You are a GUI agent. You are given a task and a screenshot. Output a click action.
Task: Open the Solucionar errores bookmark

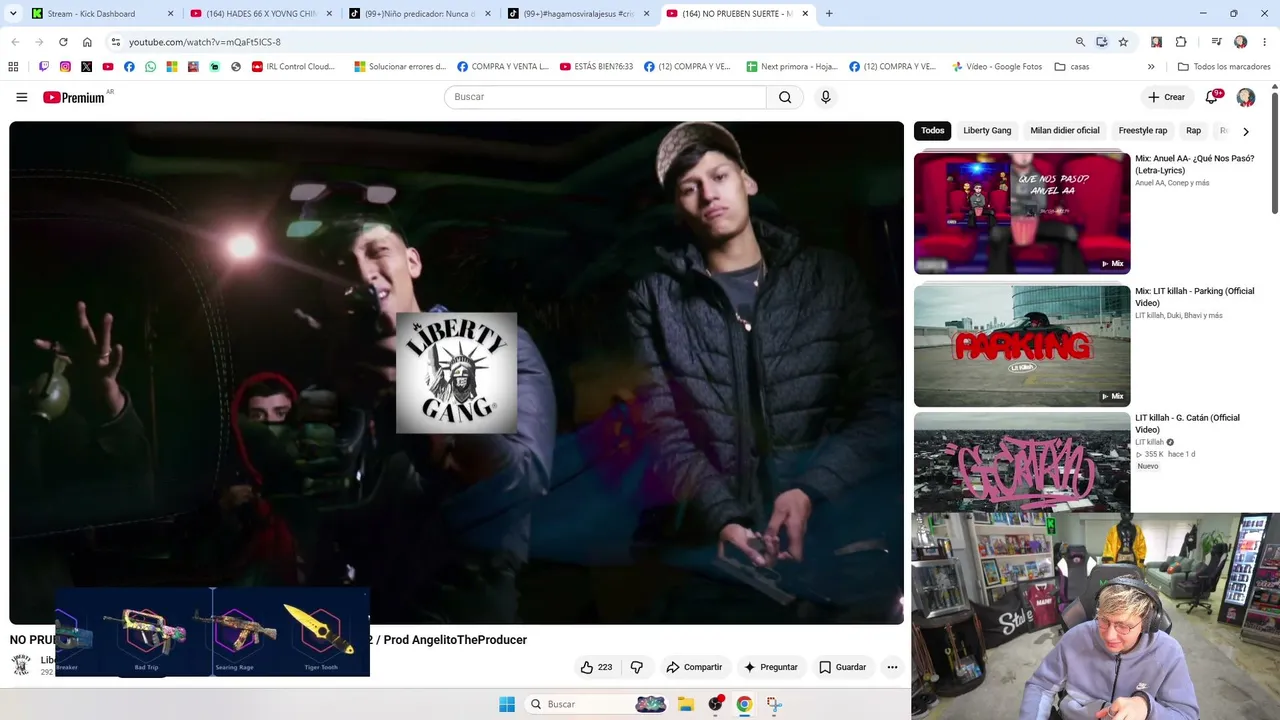click(x=400, y=67)
